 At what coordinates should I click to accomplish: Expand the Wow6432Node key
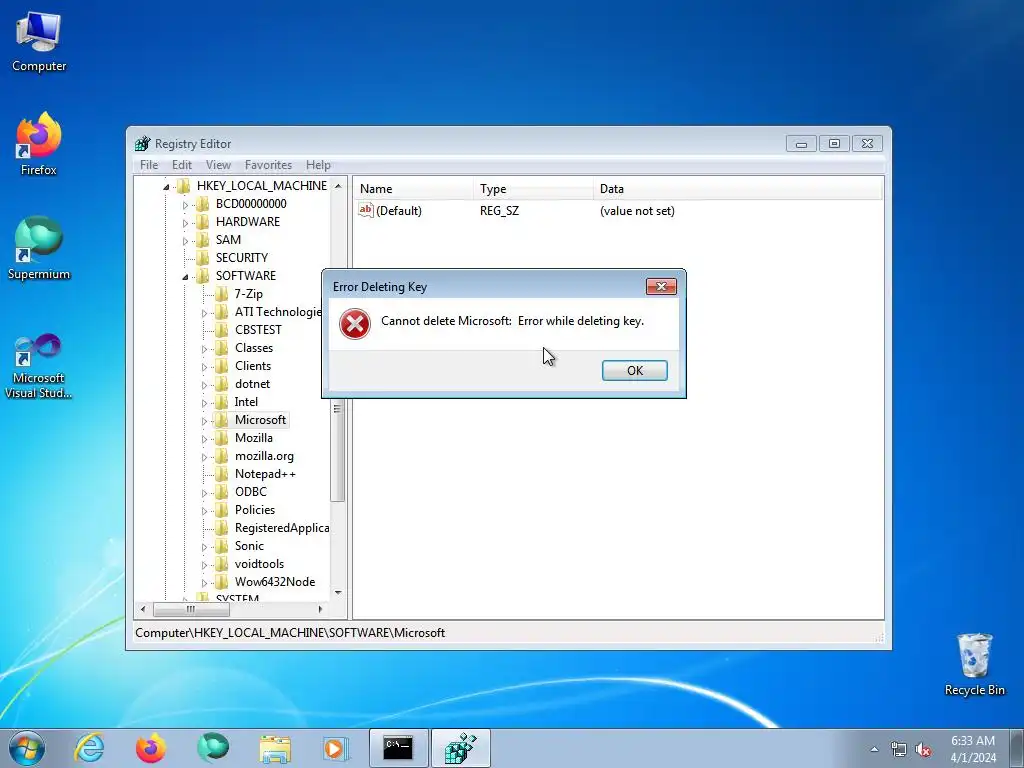(x=204, y=583)
